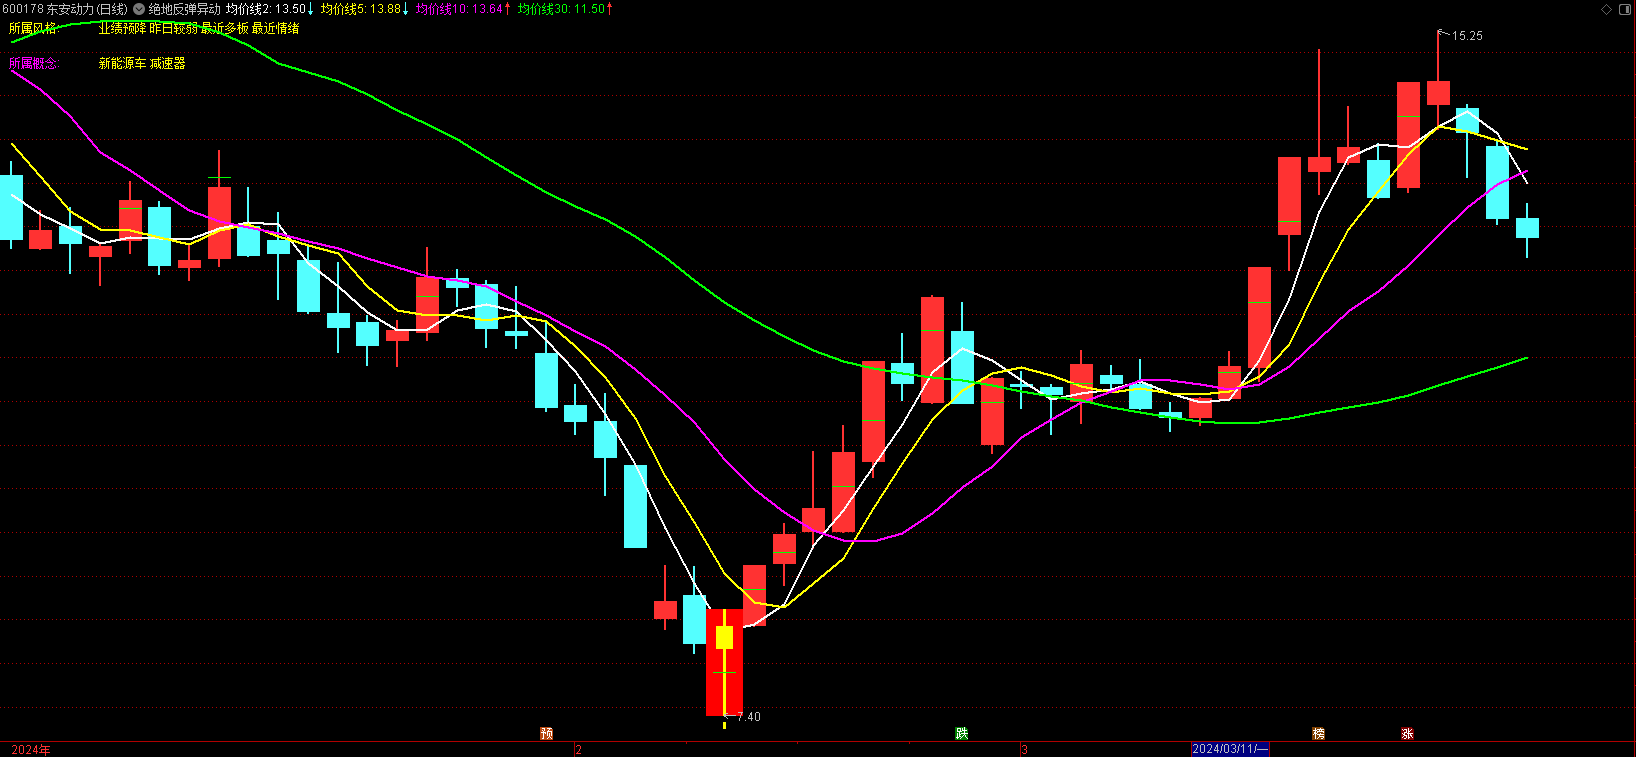Click the style tag '昨日较弱'

tap(174, 28)
